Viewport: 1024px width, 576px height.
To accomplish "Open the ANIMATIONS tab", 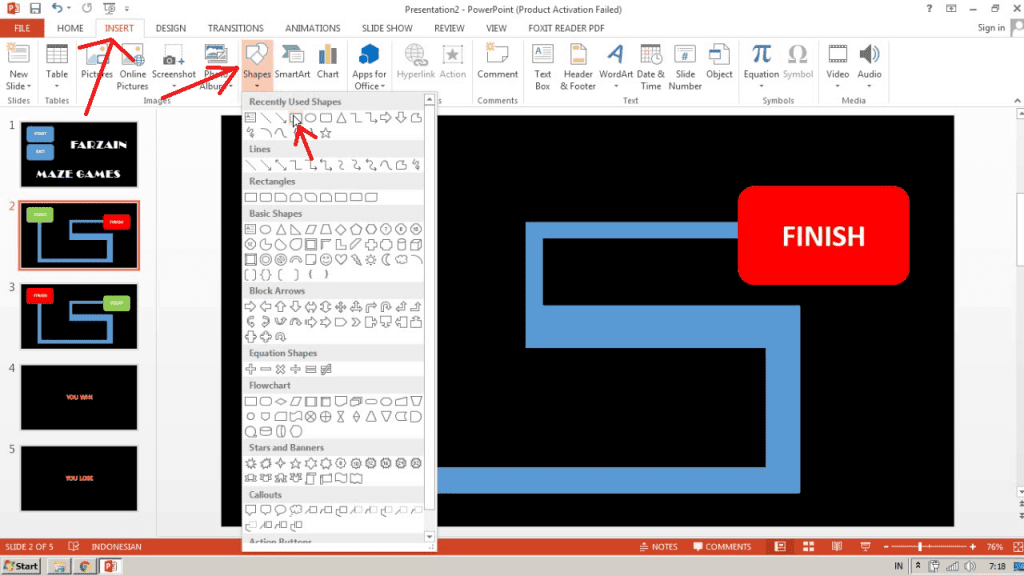I will [x=312, y=28].
